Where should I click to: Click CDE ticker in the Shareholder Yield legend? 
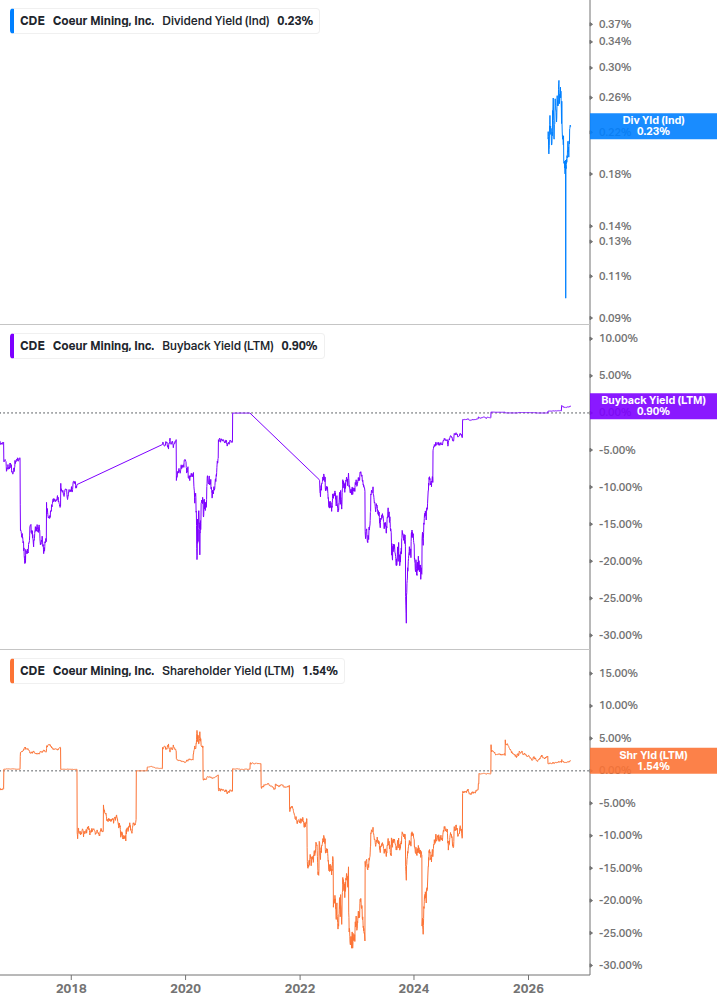click(x=33, y=670)
